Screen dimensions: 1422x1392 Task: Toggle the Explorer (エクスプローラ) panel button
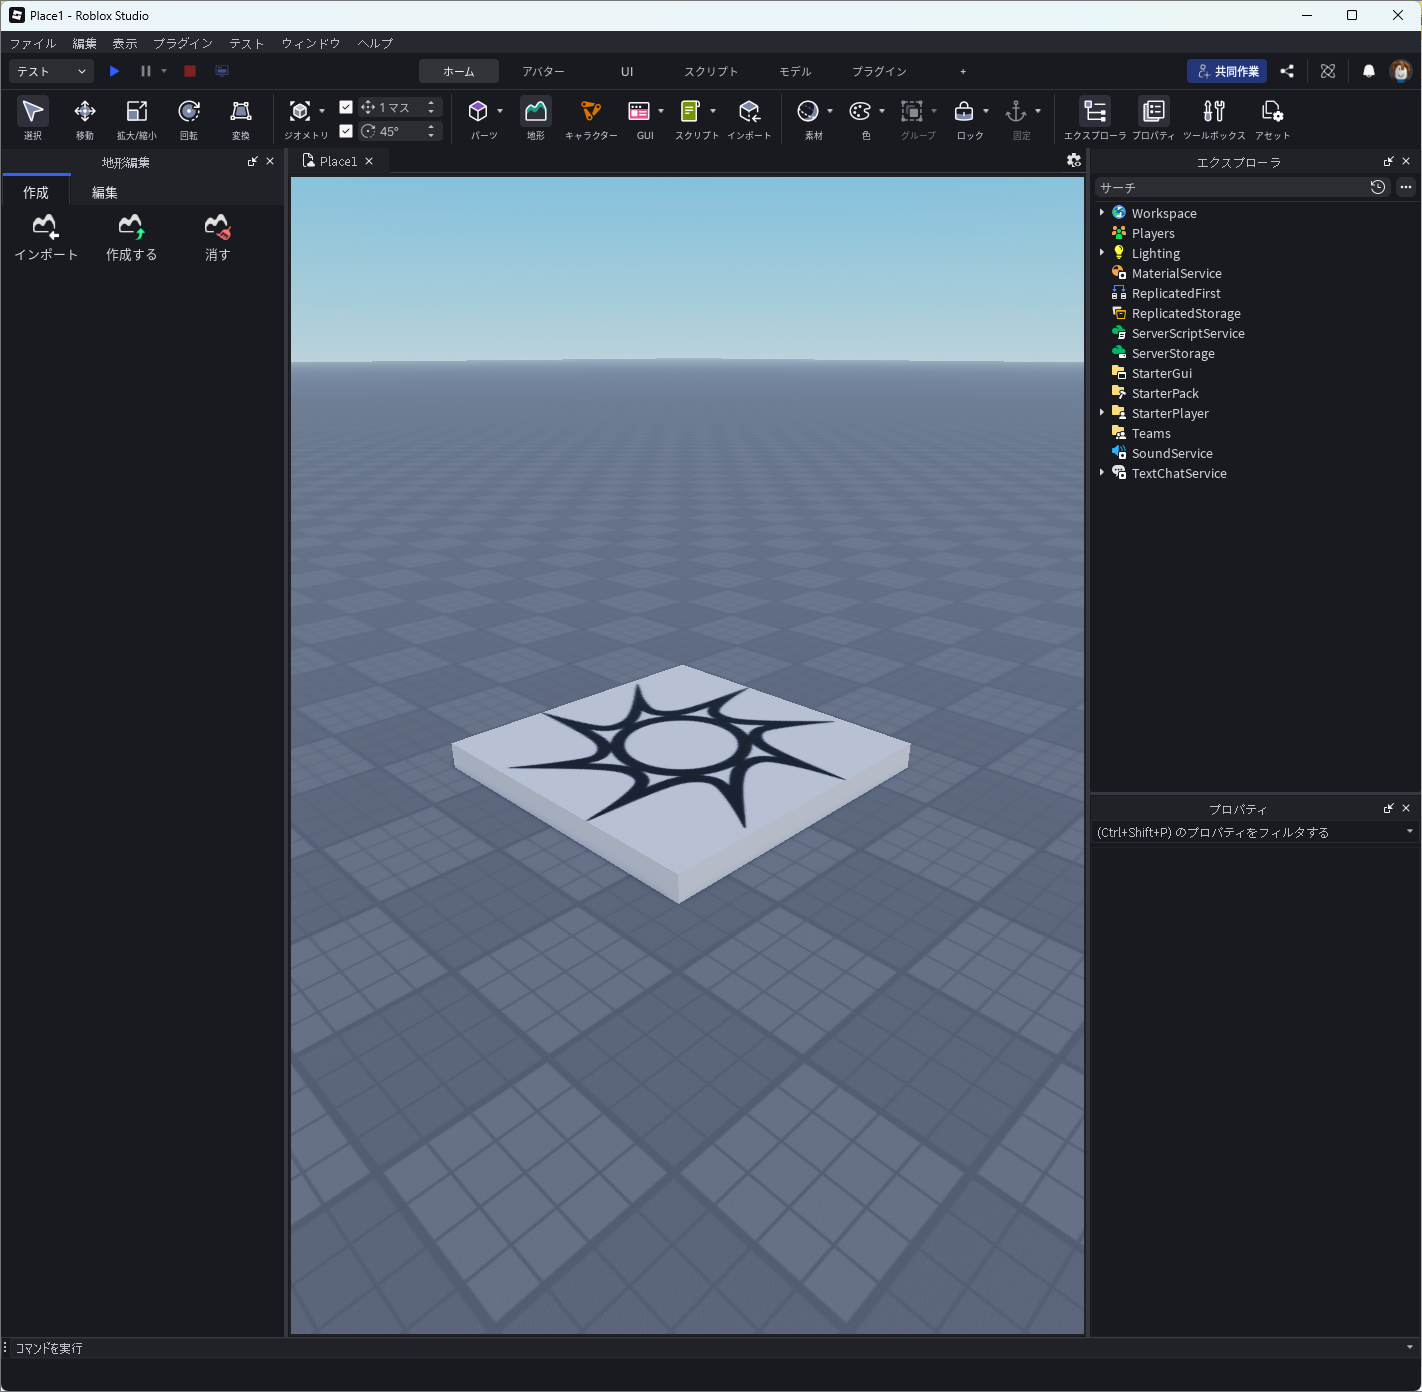pos(1095,118)
